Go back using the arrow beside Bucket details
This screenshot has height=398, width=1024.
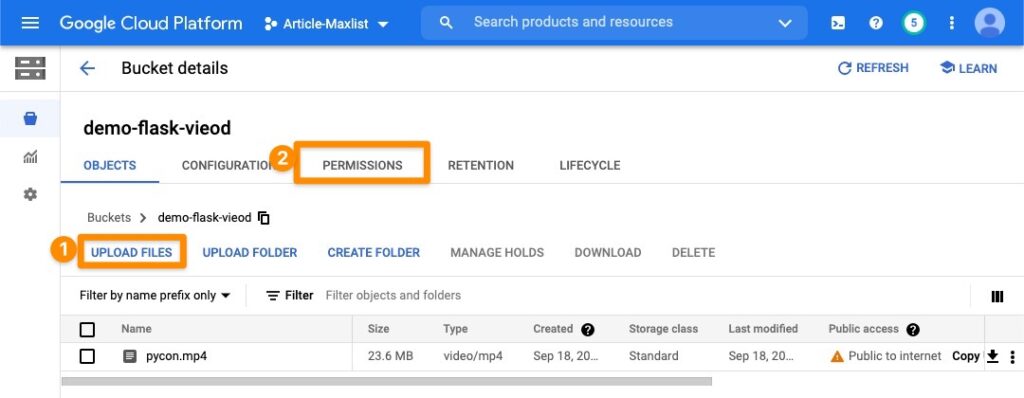pyautogui.click(x=87, y=69)
